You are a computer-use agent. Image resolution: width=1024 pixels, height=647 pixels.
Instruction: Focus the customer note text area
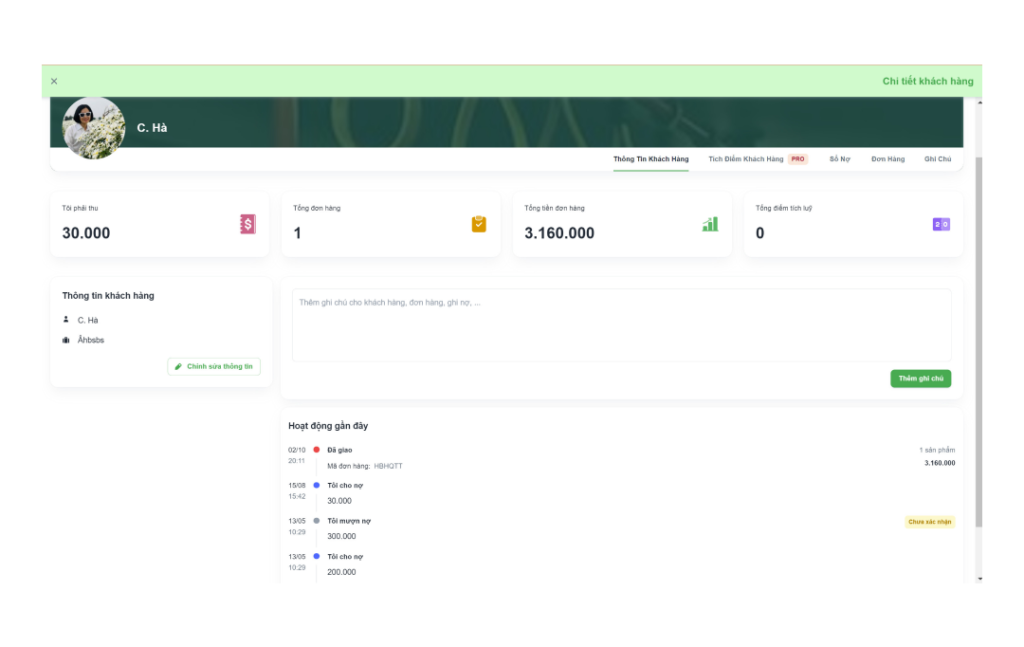[x=620, y=325]
